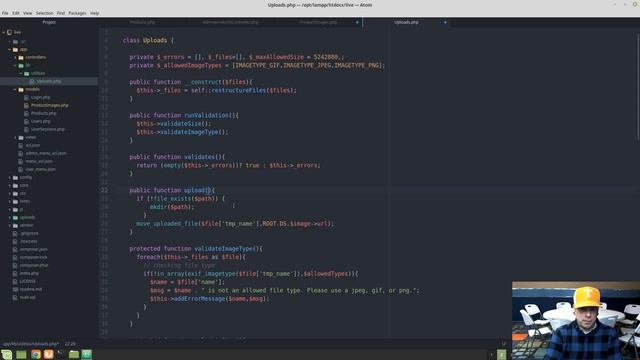The image size is (640, 360).
Task: Collapse the app folder arrow
Action: pyautogui.click(x=9, y=49)
